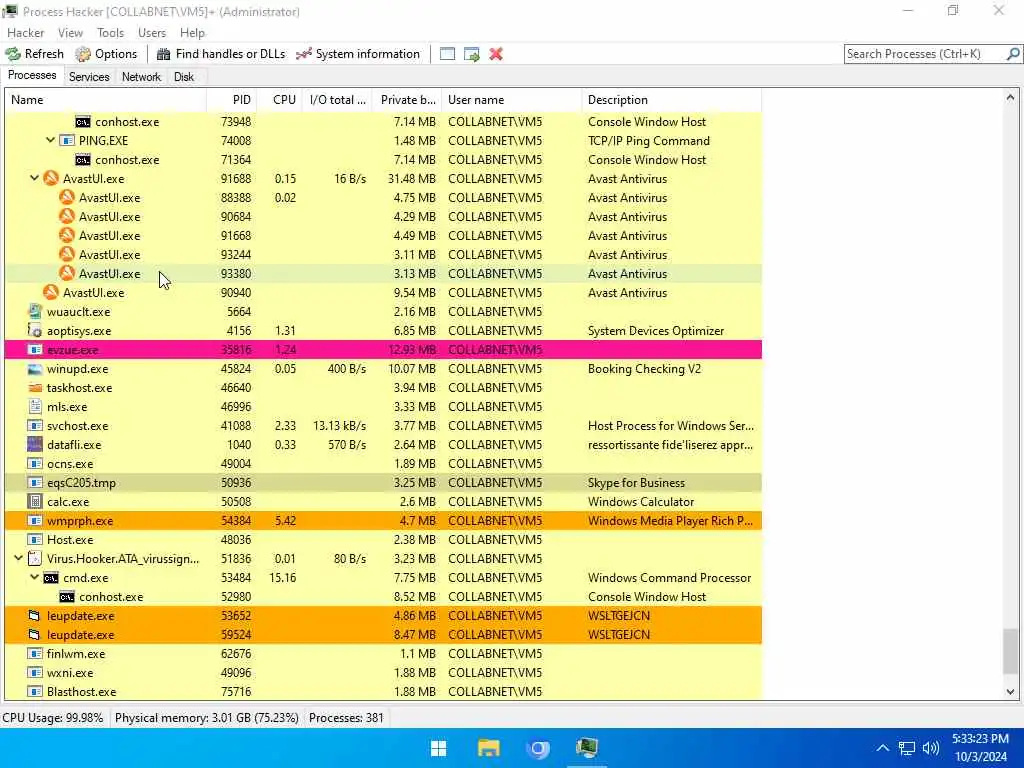Click the search magnifier icon
The height and width of the screenshot is (768, 1024).
point(1013,54)
